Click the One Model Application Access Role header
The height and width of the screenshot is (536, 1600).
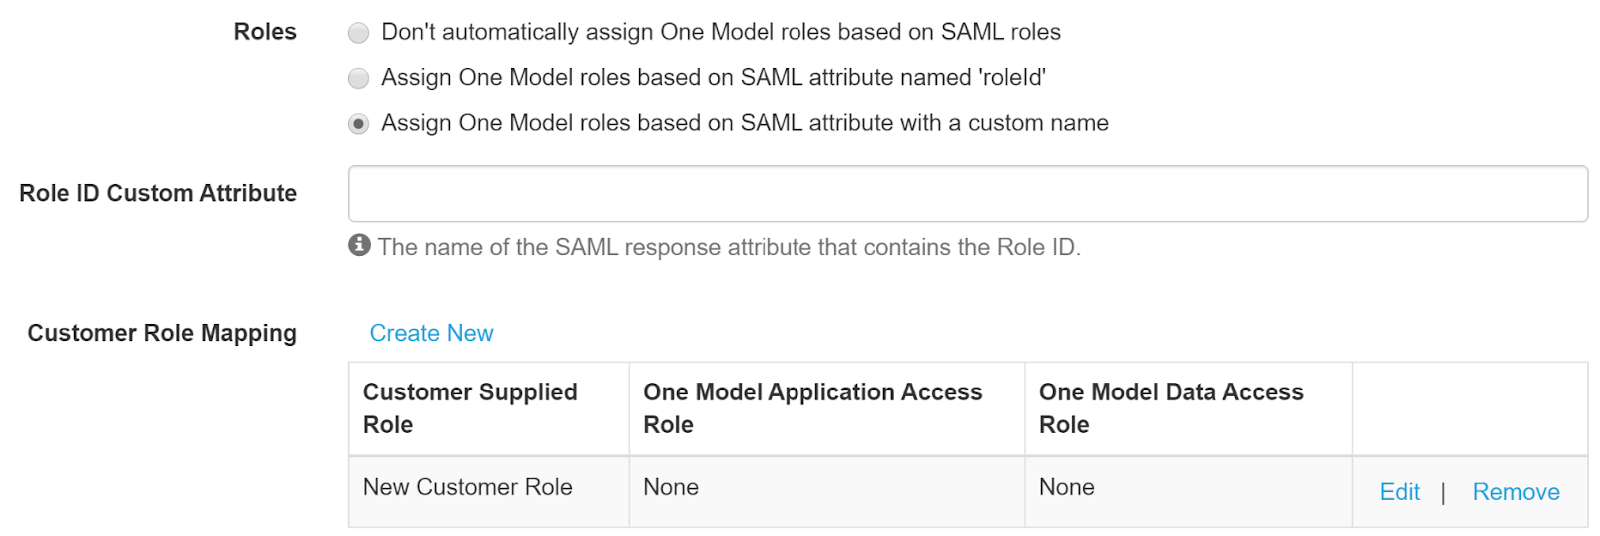point(812,408)
